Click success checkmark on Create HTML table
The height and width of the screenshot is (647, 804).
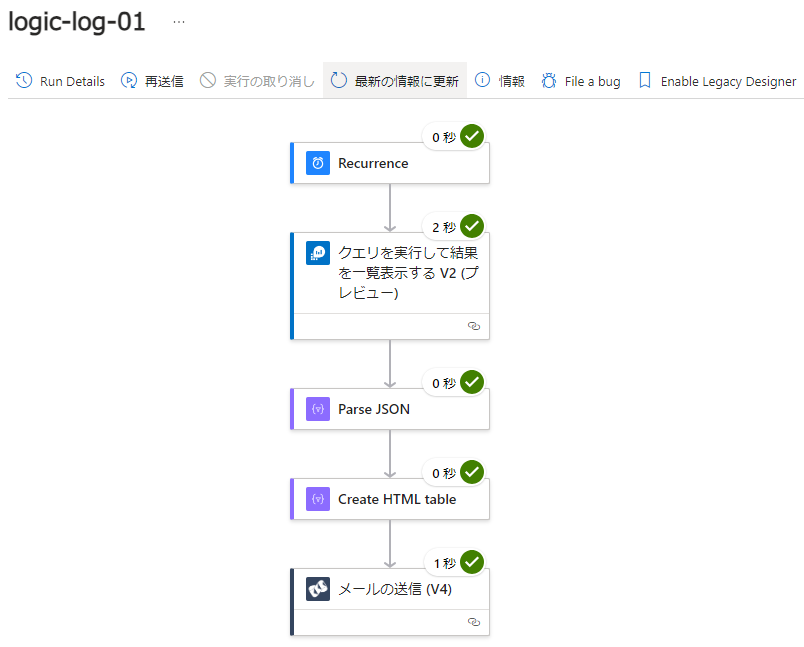click(x=472, y=472)
